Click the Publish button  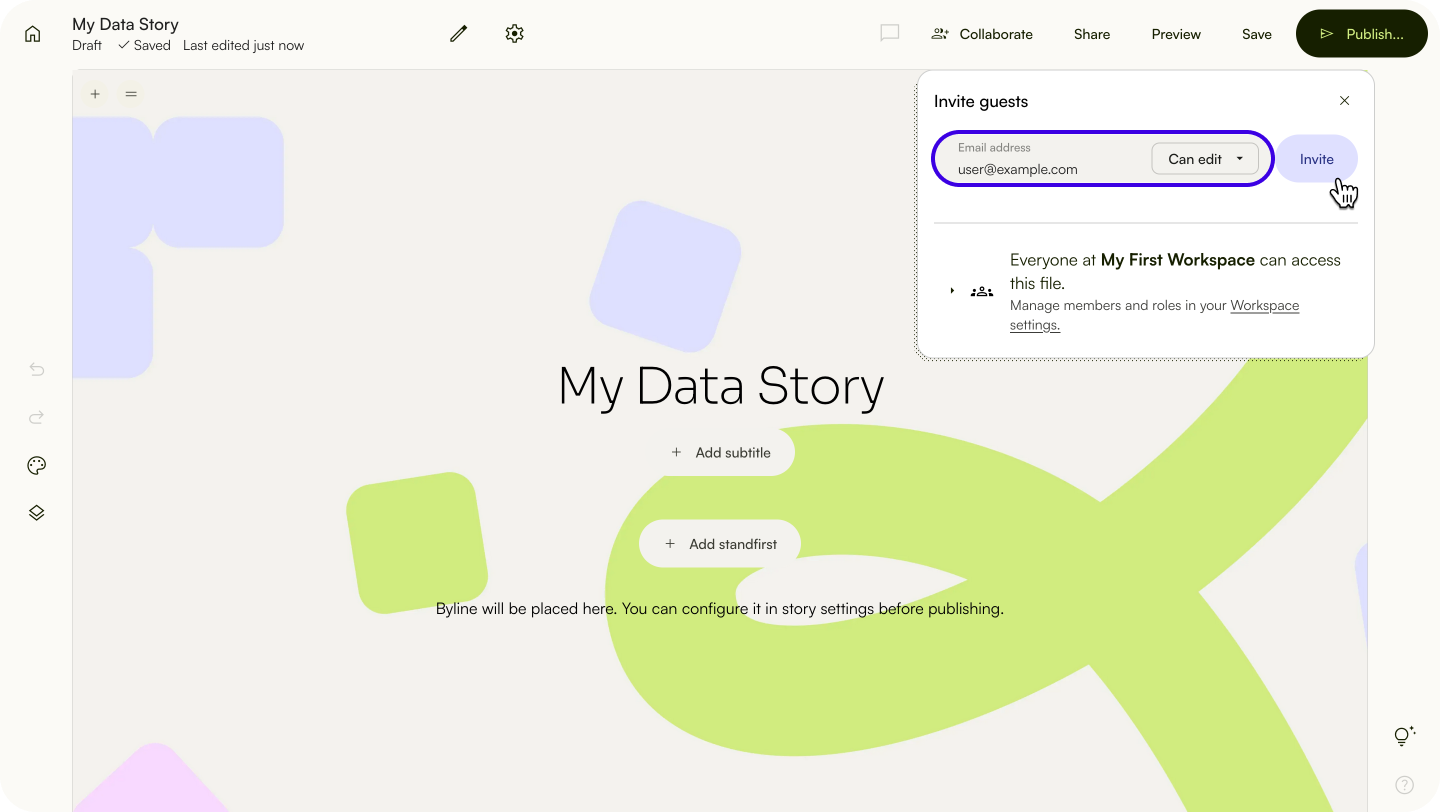[x=1362, y=34]
